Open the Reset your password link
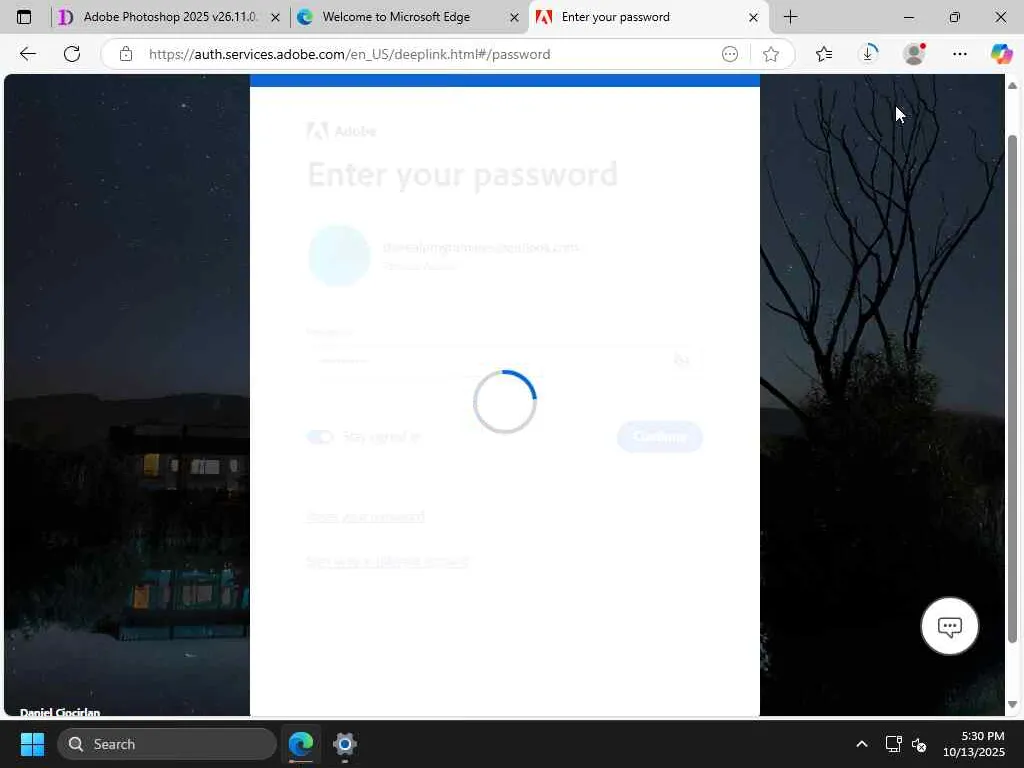Viewport: 1024px width, 768px height. pyautogui.click(x=365, y=517)
